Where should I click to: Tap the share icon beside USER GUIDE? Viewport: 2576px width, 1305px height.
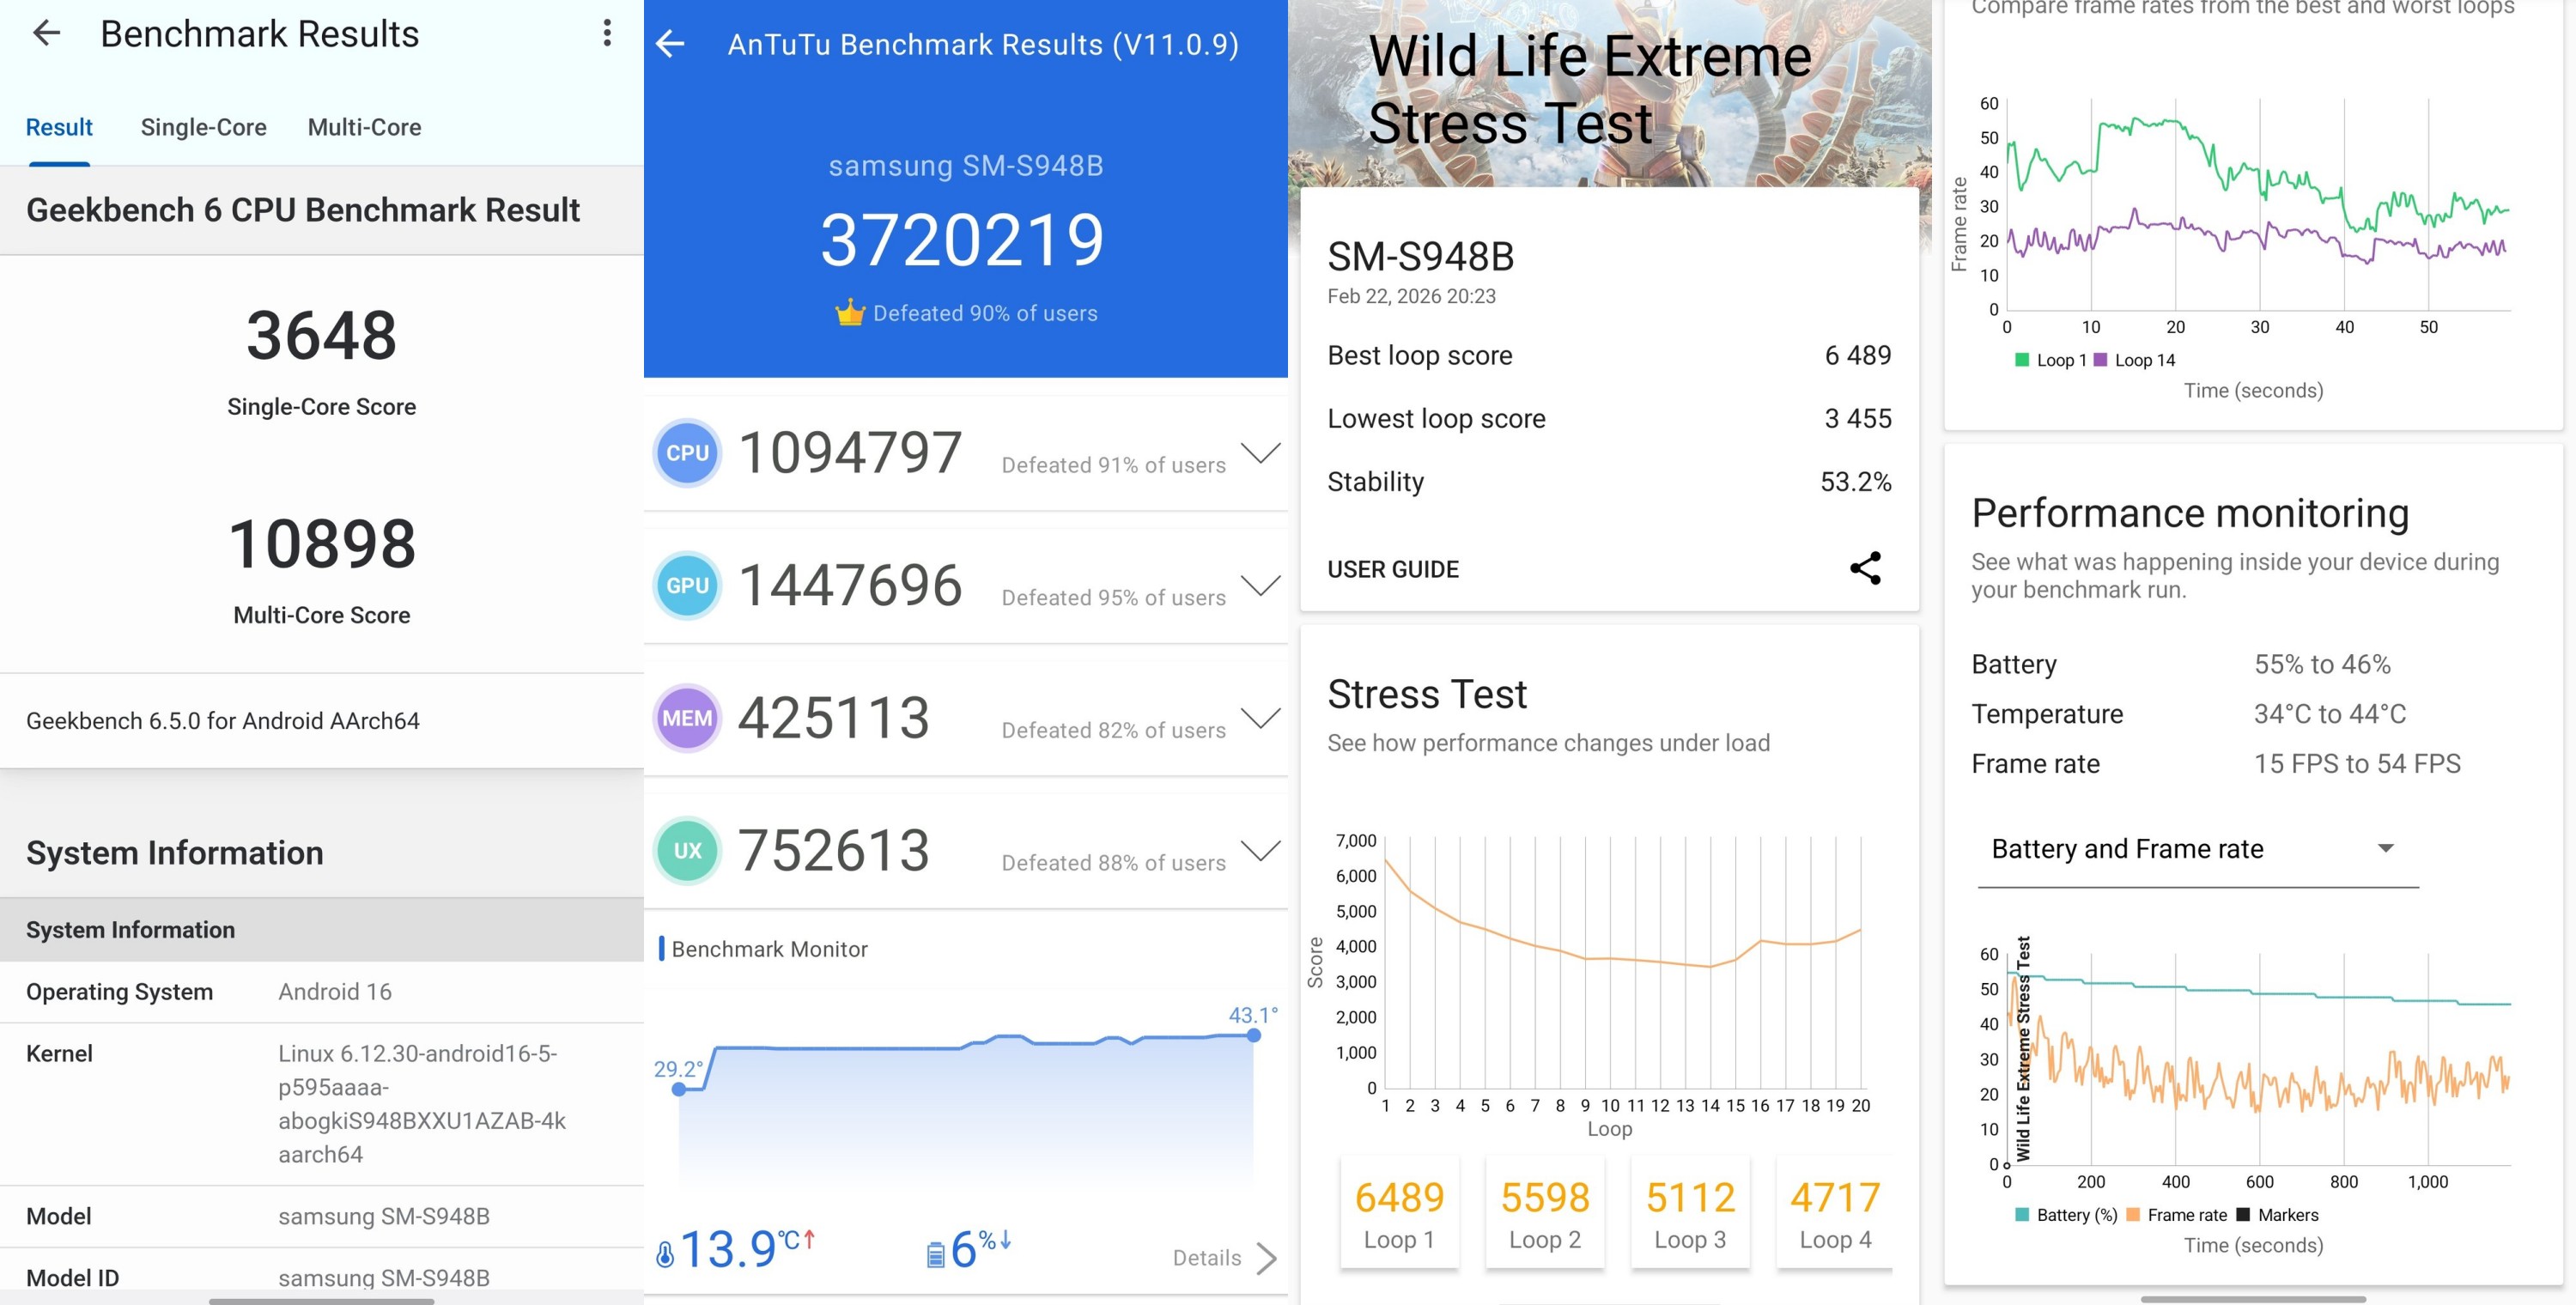tap(1865, 568)
